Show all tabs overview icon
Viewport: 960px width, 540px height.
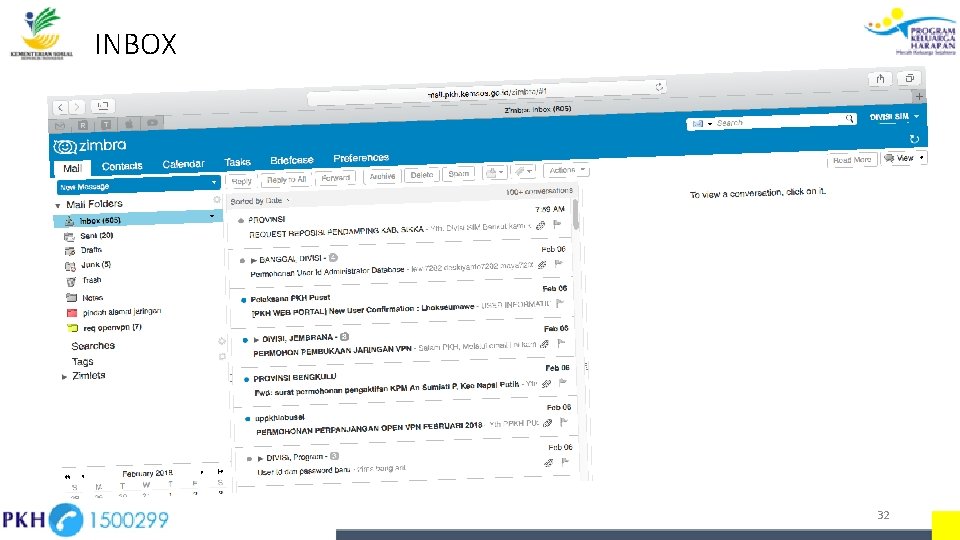tap(909, 78)
